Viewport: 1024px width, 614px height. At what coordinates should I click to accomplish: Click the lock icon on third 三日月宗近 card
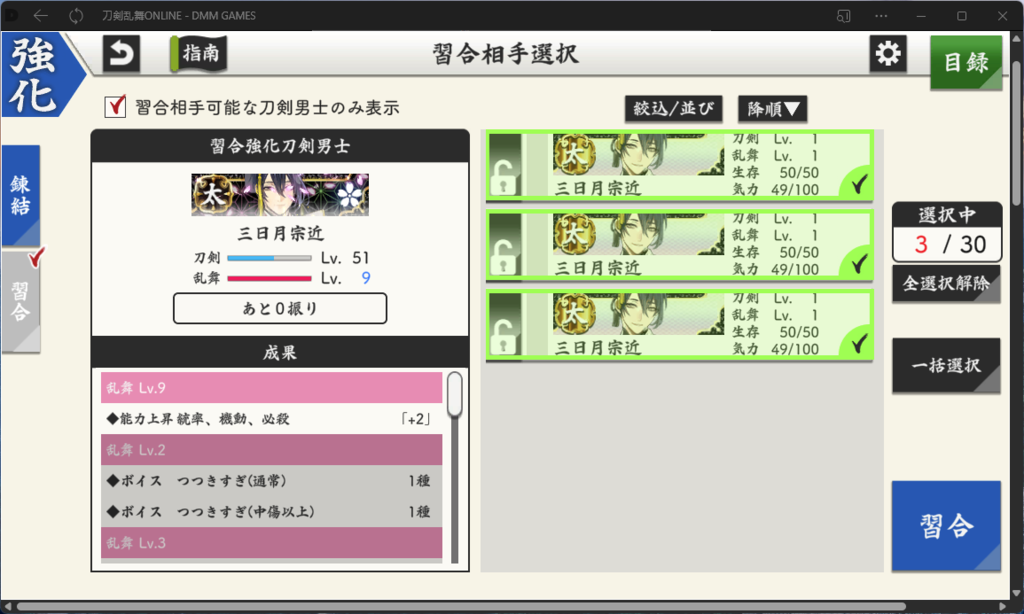[x=504, y=338]
